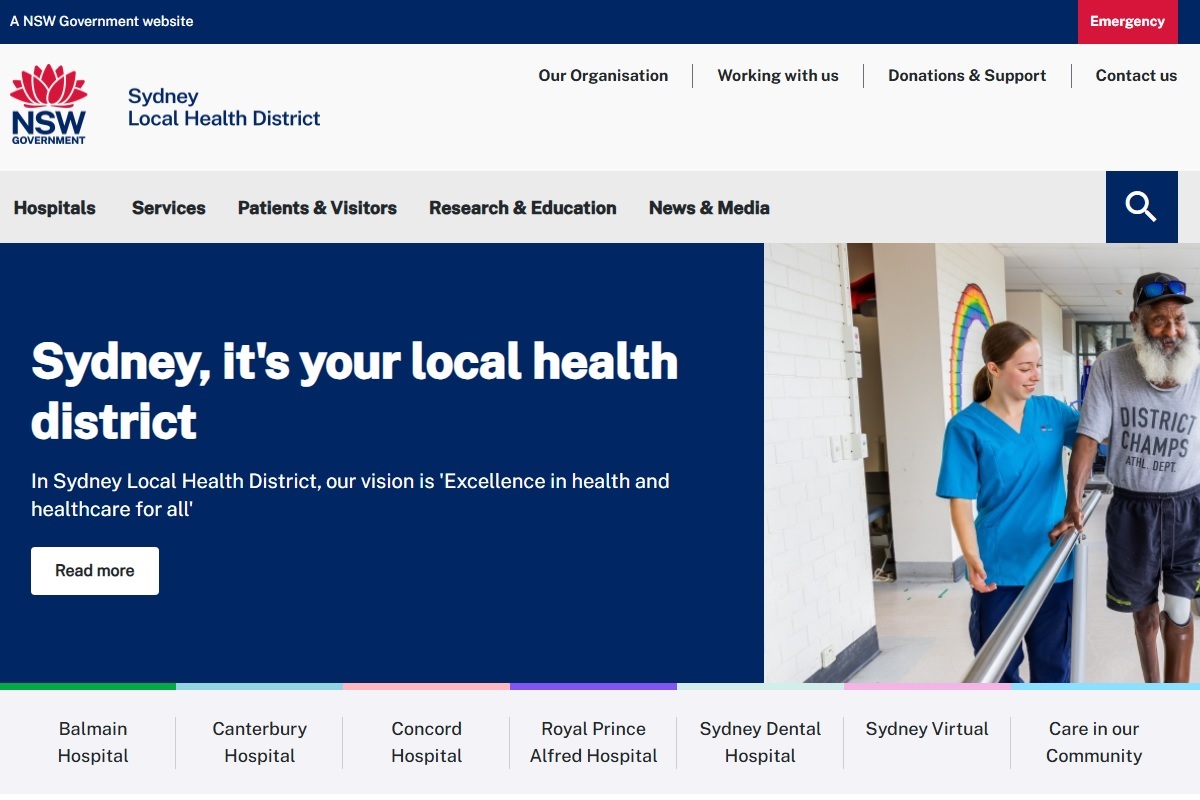Viewport: 1200px width, 800px height.
Task: Select Concord Hospital link
Action: [427, 742]
